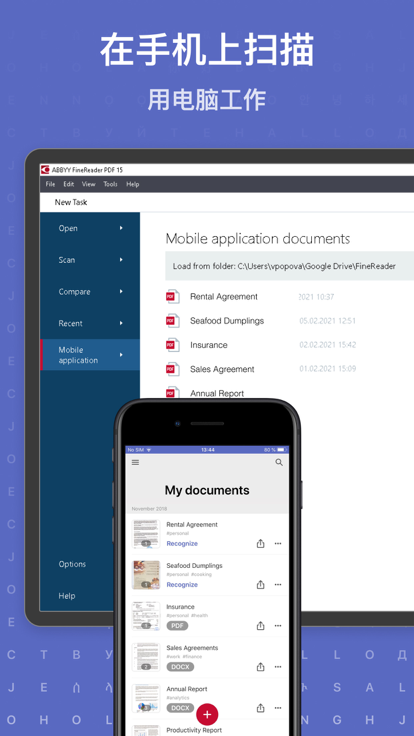Expand the Open submenu arrow
This screenshot has height=736, width=414.
(x=121, y=228)
